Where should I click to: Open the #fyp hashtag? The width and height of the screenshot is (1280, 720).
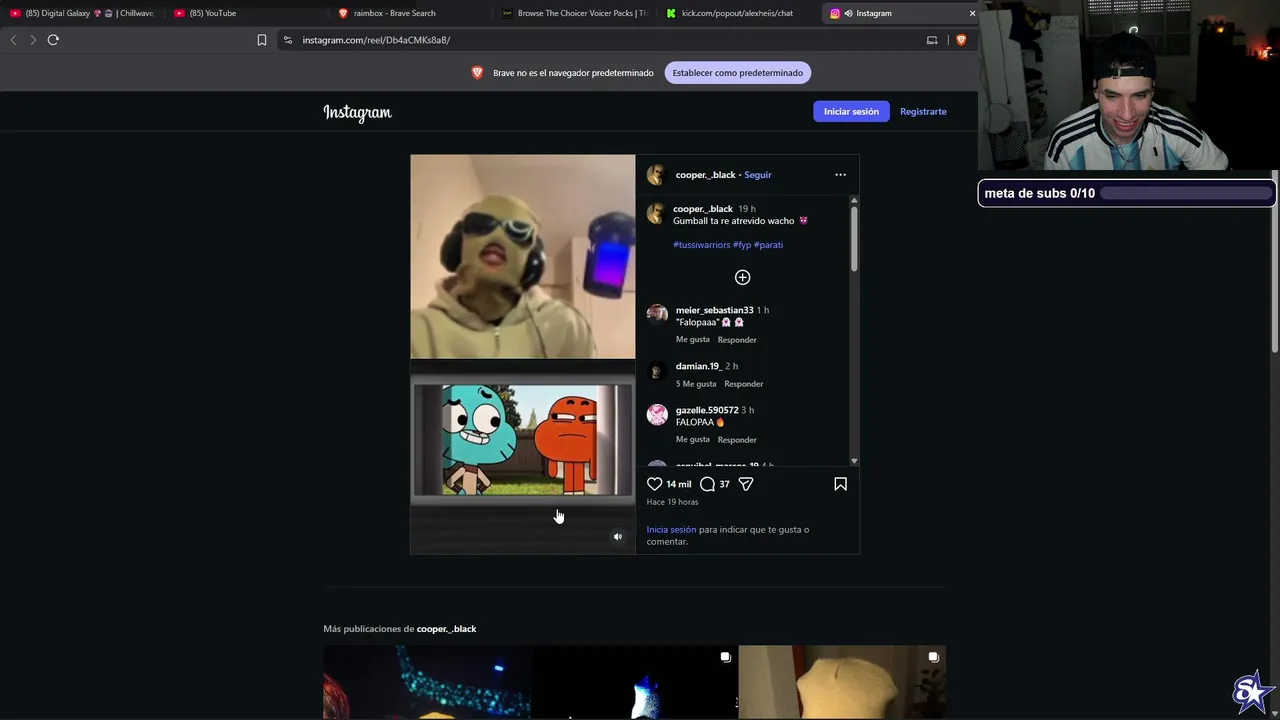(x=742, y=245)
